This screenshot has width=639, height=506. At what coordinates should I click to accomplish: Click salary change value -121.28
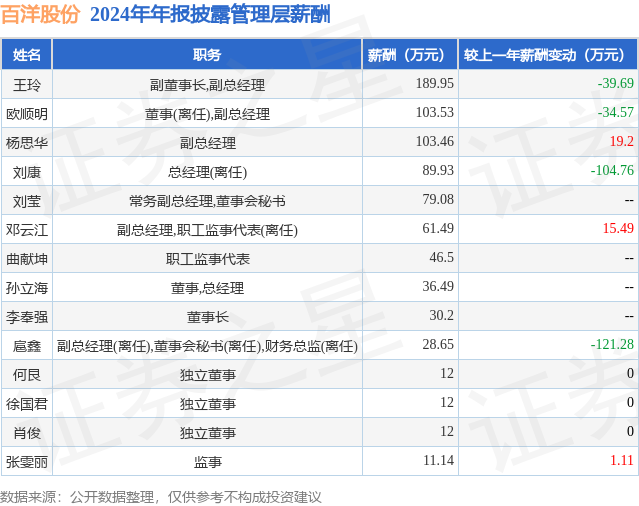point(612,344)
